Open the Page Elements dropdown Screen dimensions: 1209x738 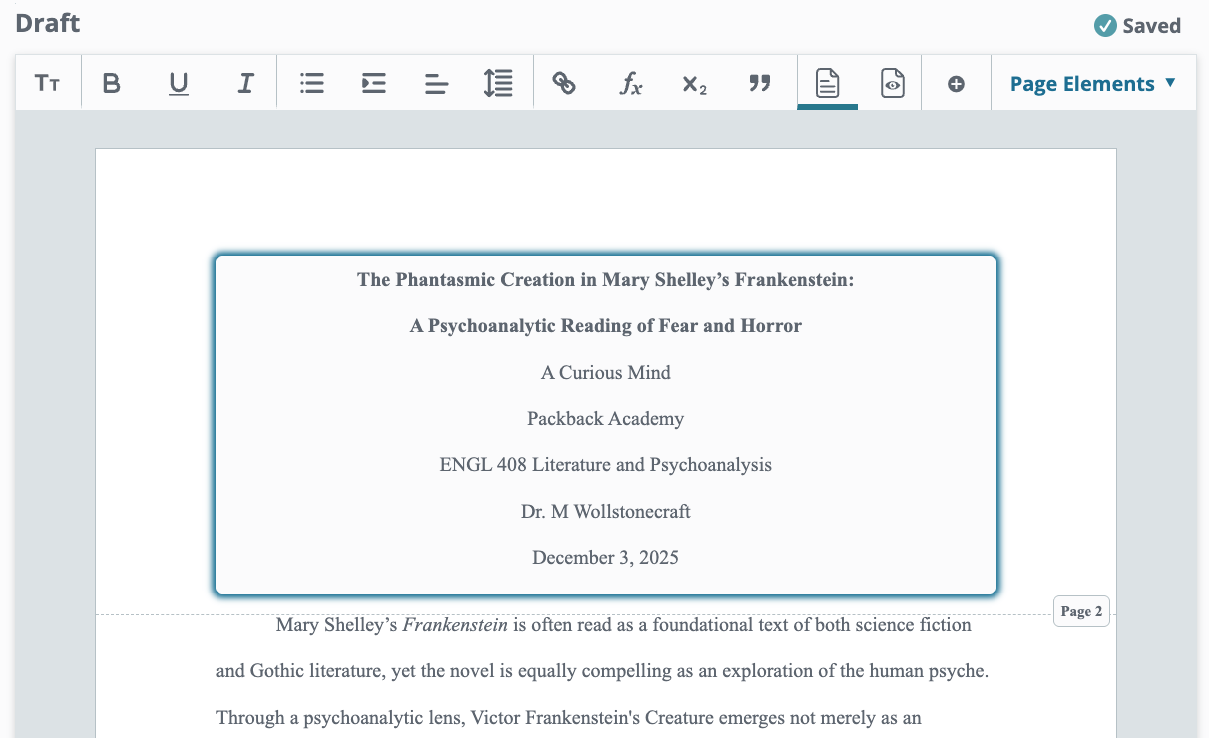[x=1081, y=83]
